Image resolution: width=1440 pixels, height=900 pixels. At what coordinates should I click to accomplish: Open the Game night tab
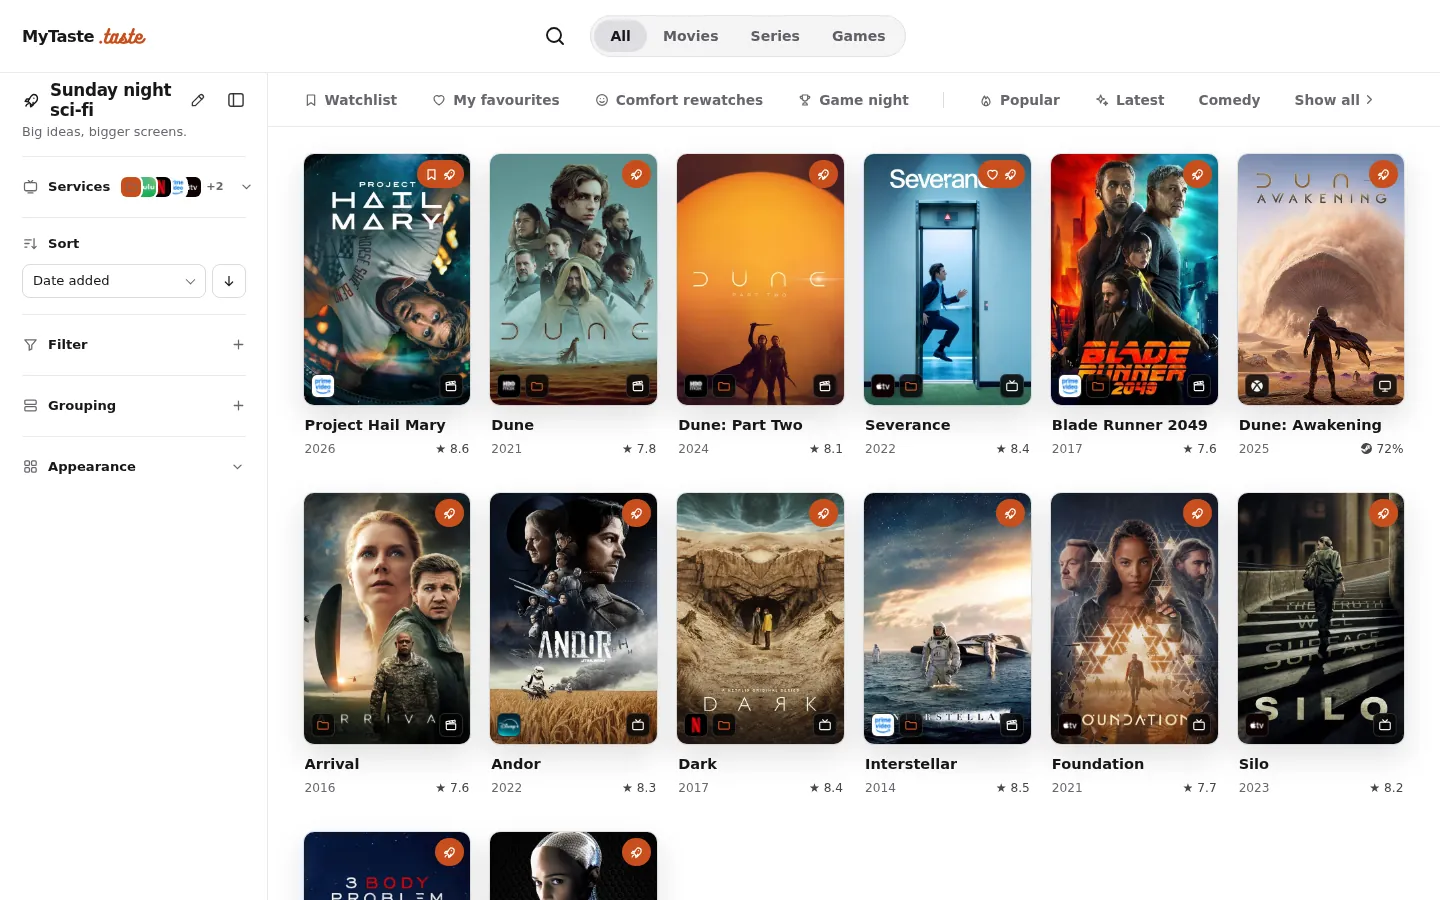tap(854, 100)
